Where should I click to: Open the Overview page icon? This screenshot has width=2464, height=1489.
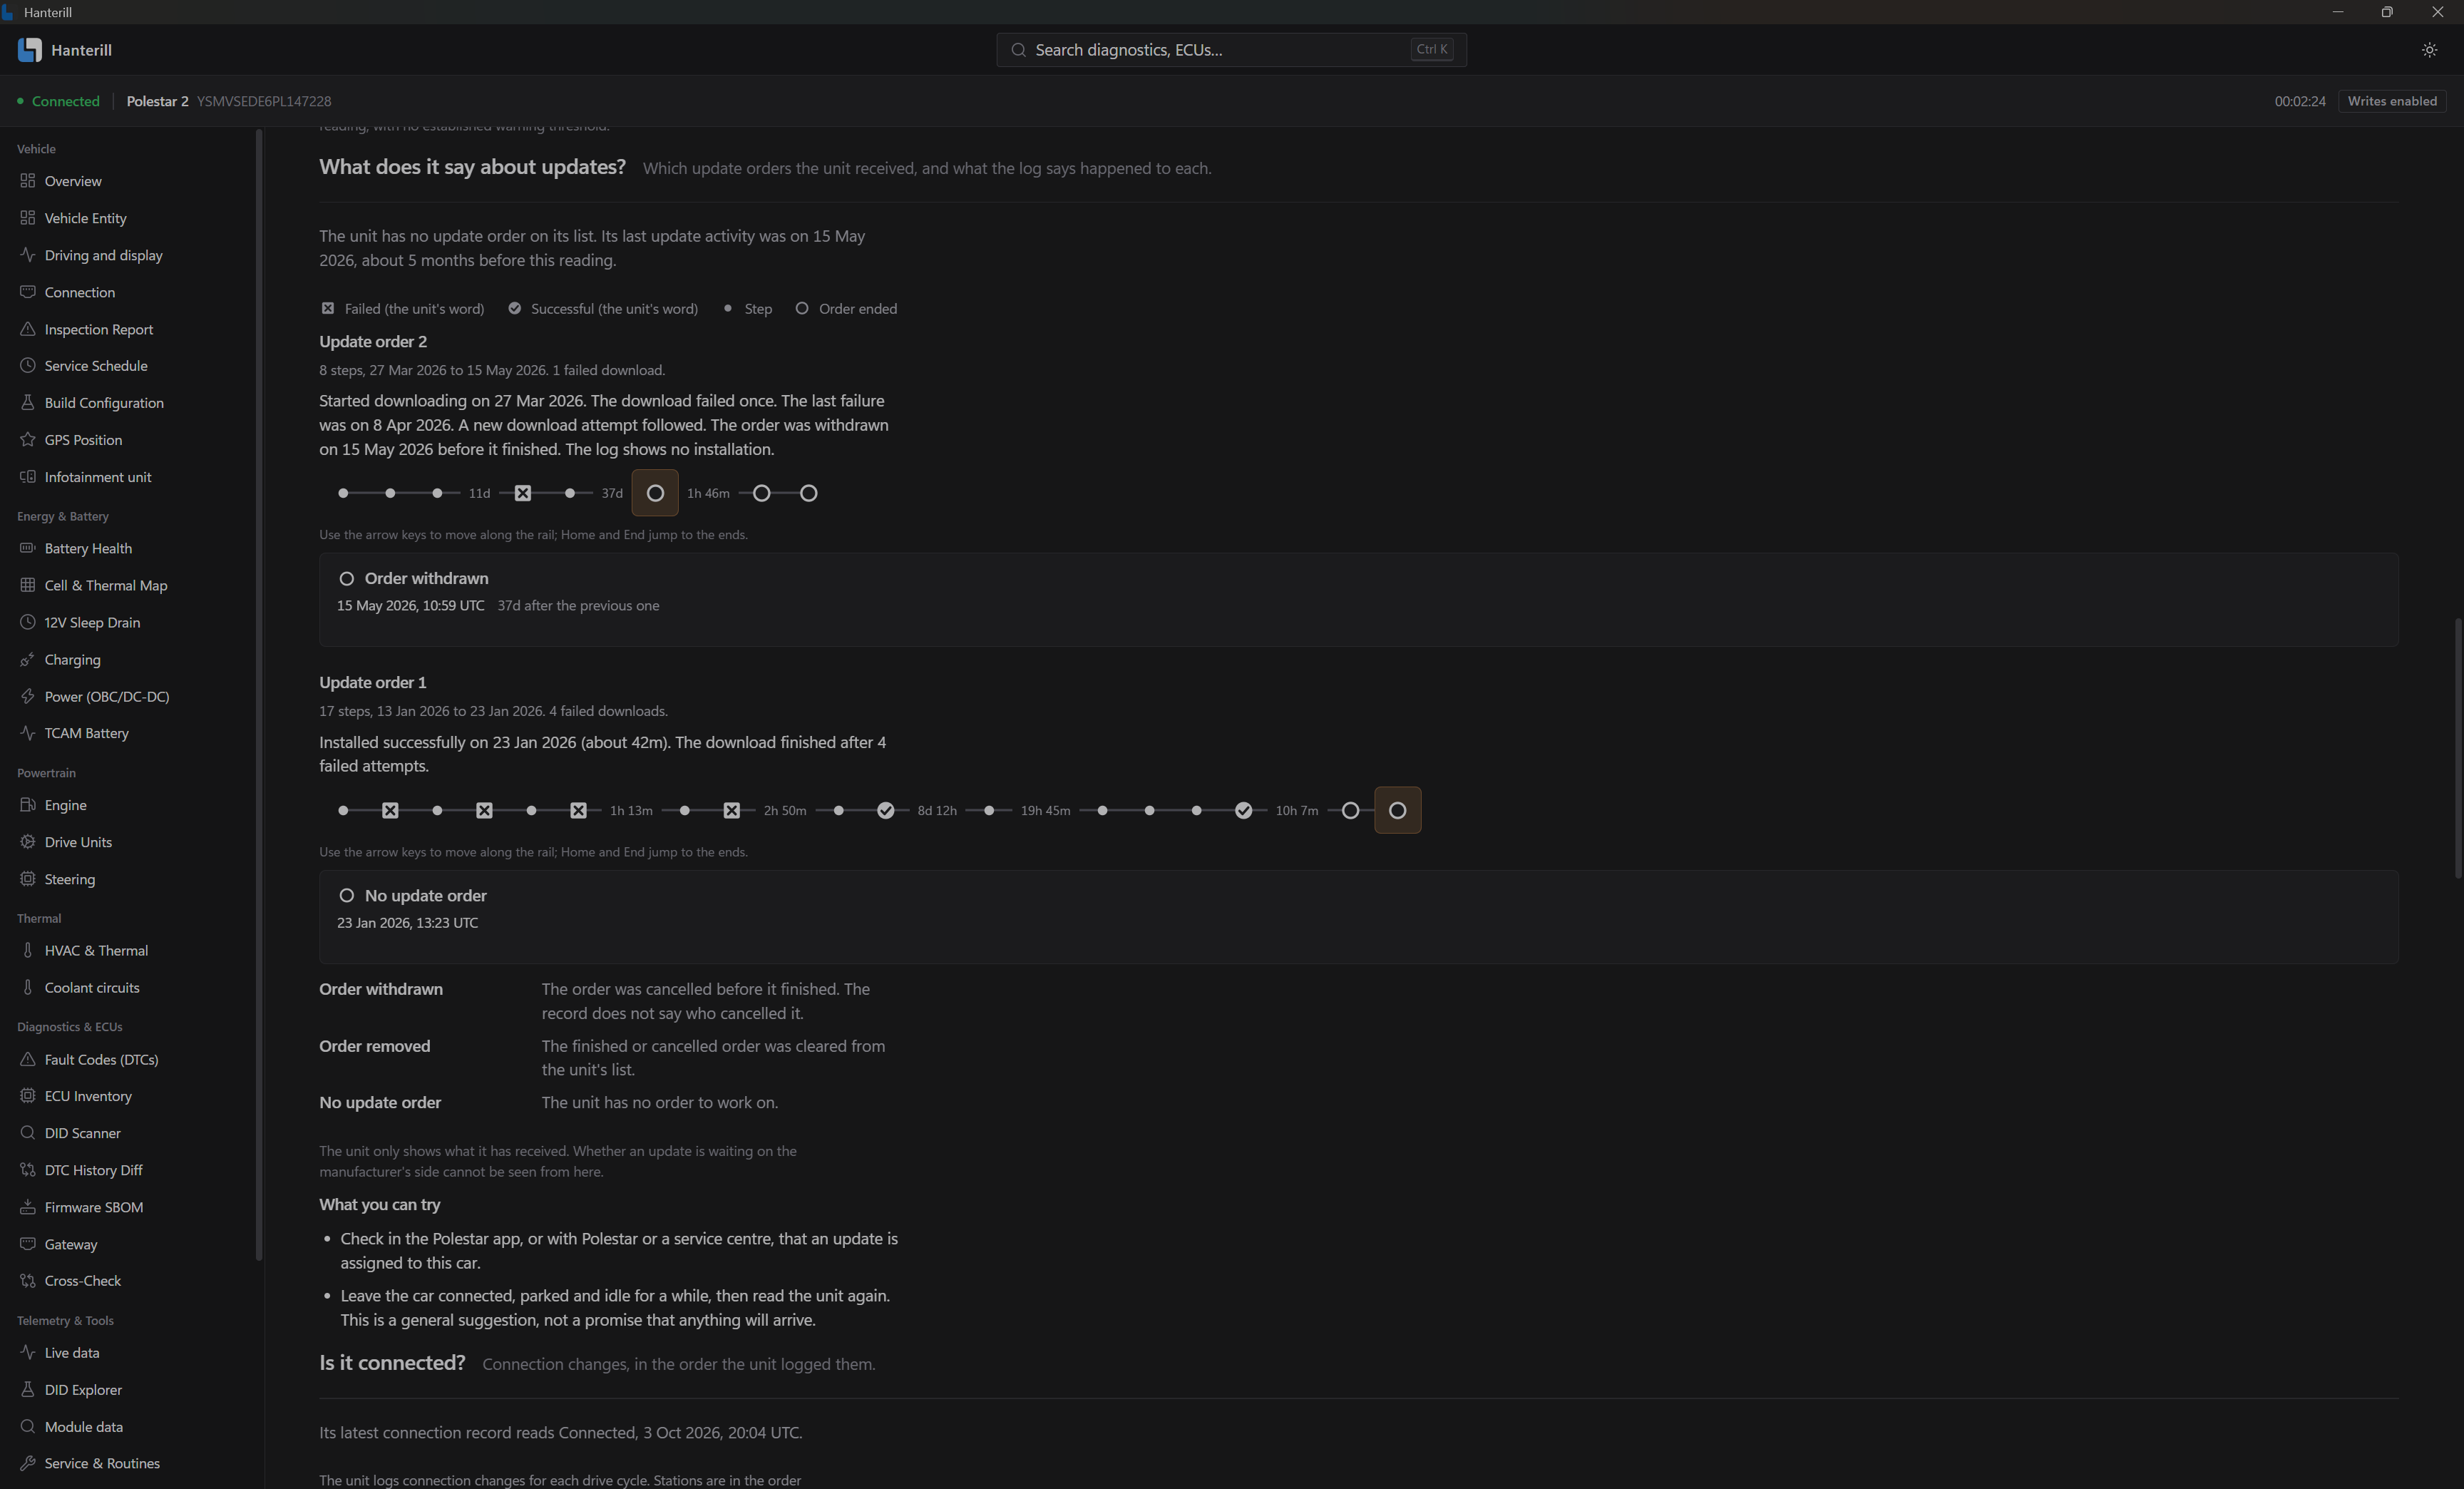tap(27, 181)
